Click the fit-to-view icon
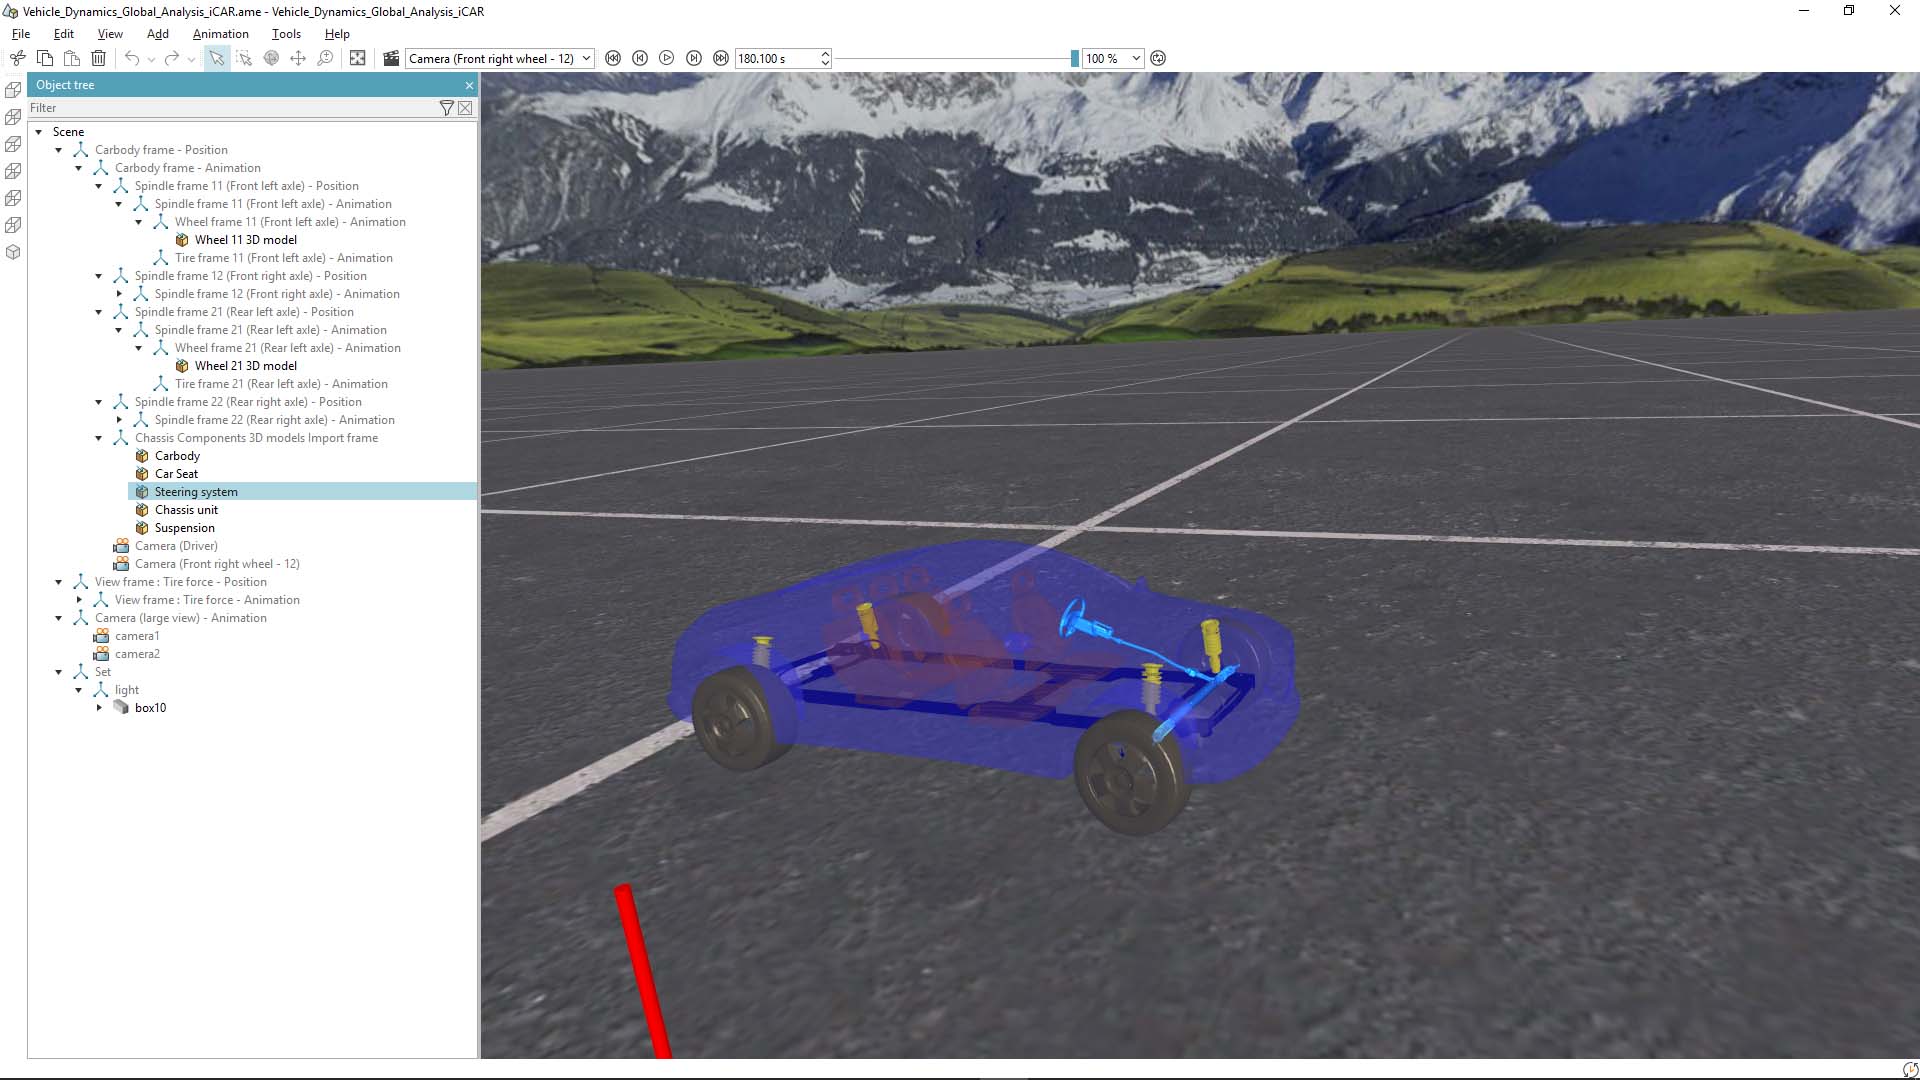Image resolution: width=1920 pixels, height=1080 pixels. 357,58
